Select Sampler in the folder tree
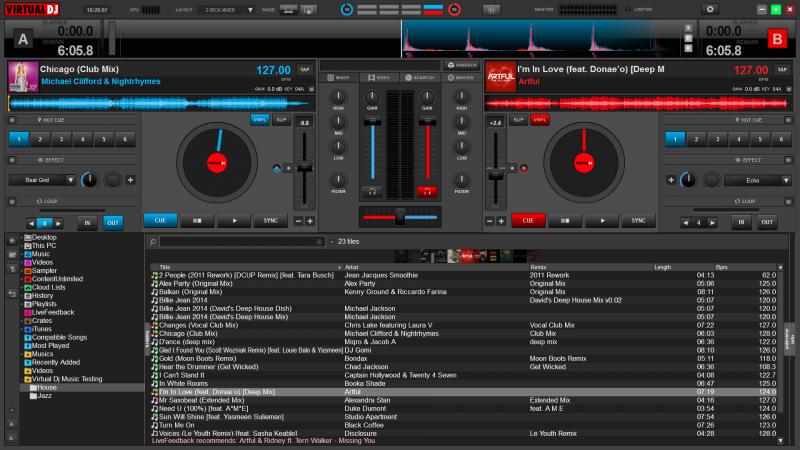Screen dimensions: 800x450 (44, 271)
